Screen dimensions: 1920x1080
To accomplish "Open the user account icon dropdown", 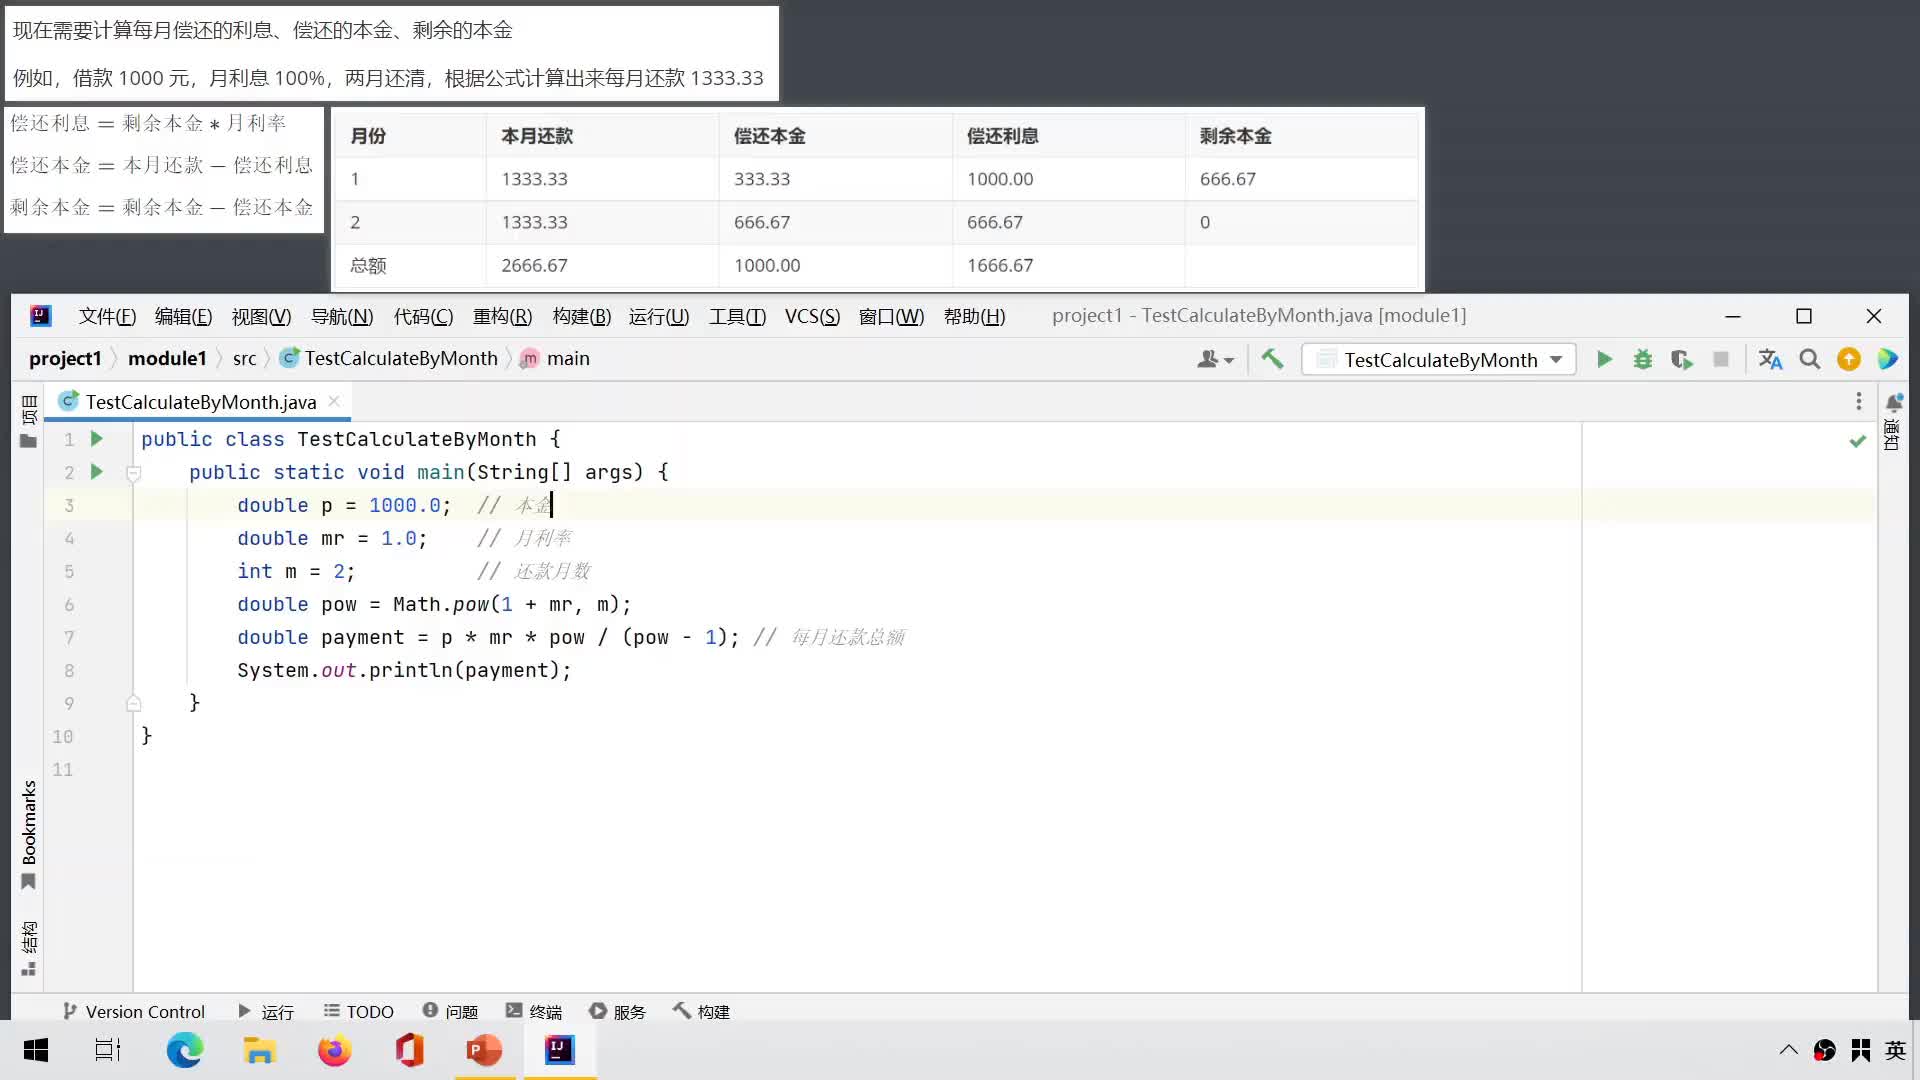I will click(x=1215, y=359).
